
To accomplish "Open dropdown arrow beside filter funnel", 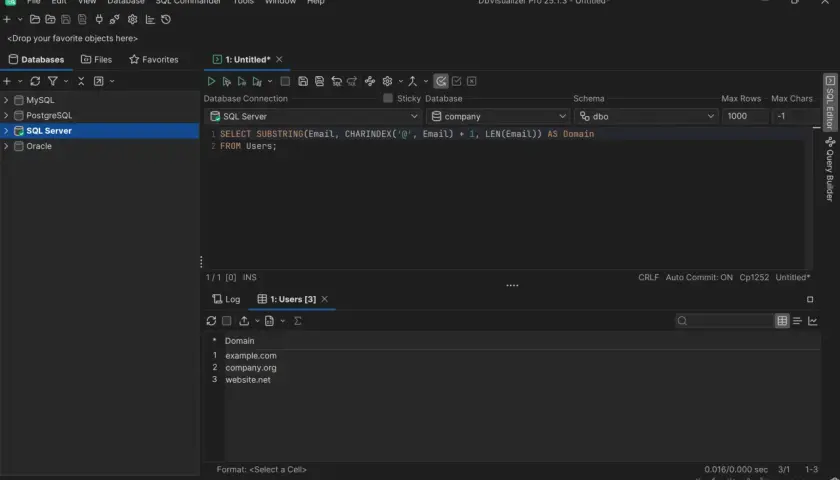I will (x=66, y=81).
